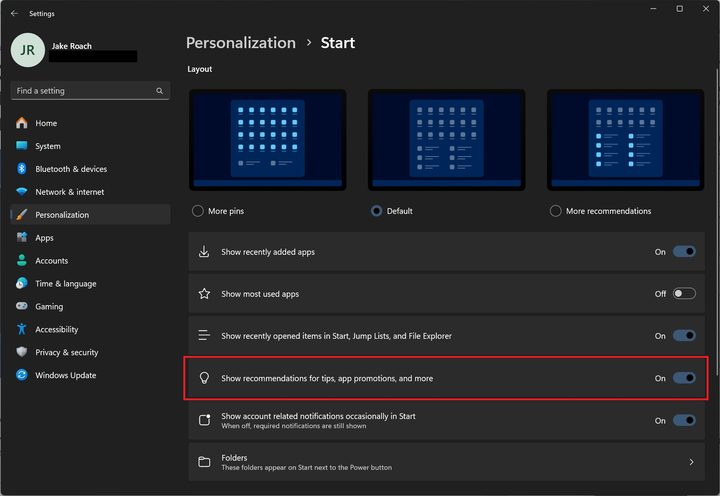Click the Accessibility figure icon
Screen dimensions: 720x496
coord(22,329)
